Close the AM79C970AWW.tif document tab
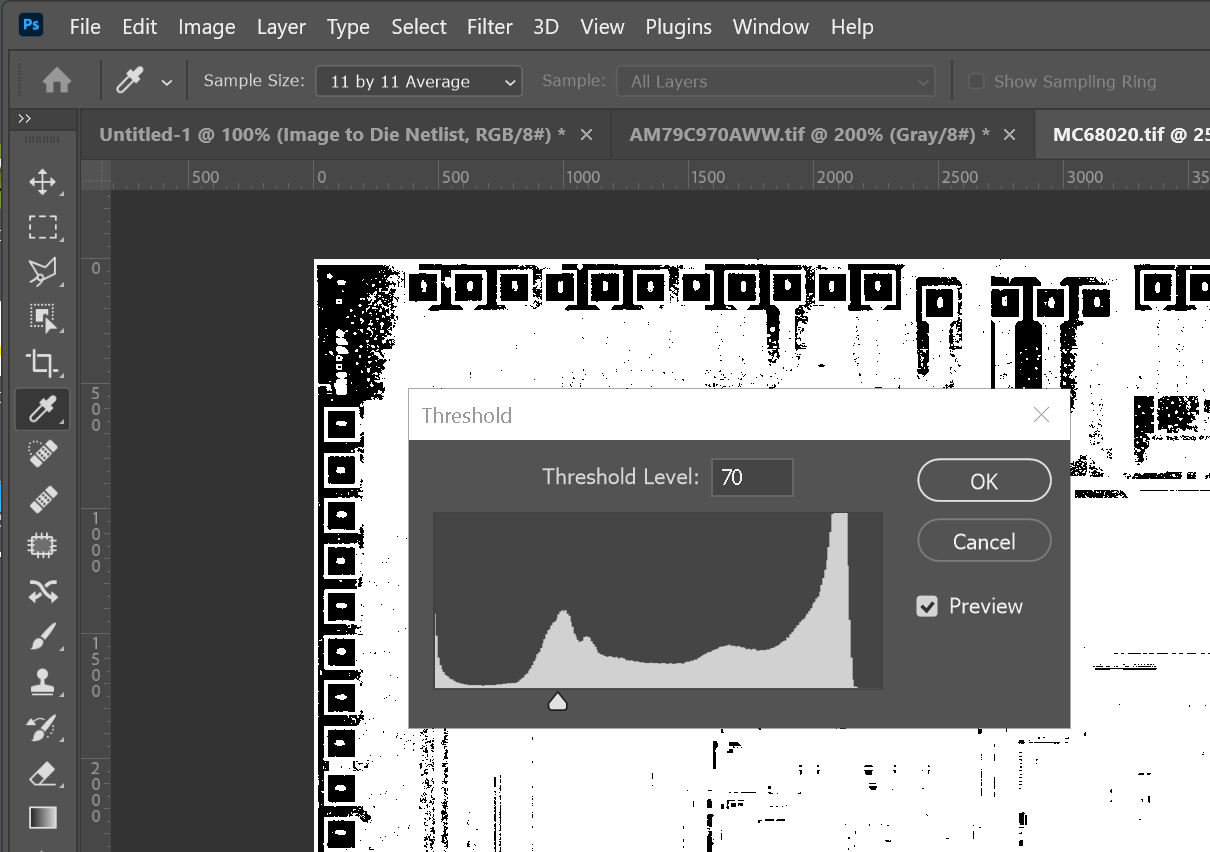Viewport: 1210px width, 852px height. click(x=1010, y=135)
